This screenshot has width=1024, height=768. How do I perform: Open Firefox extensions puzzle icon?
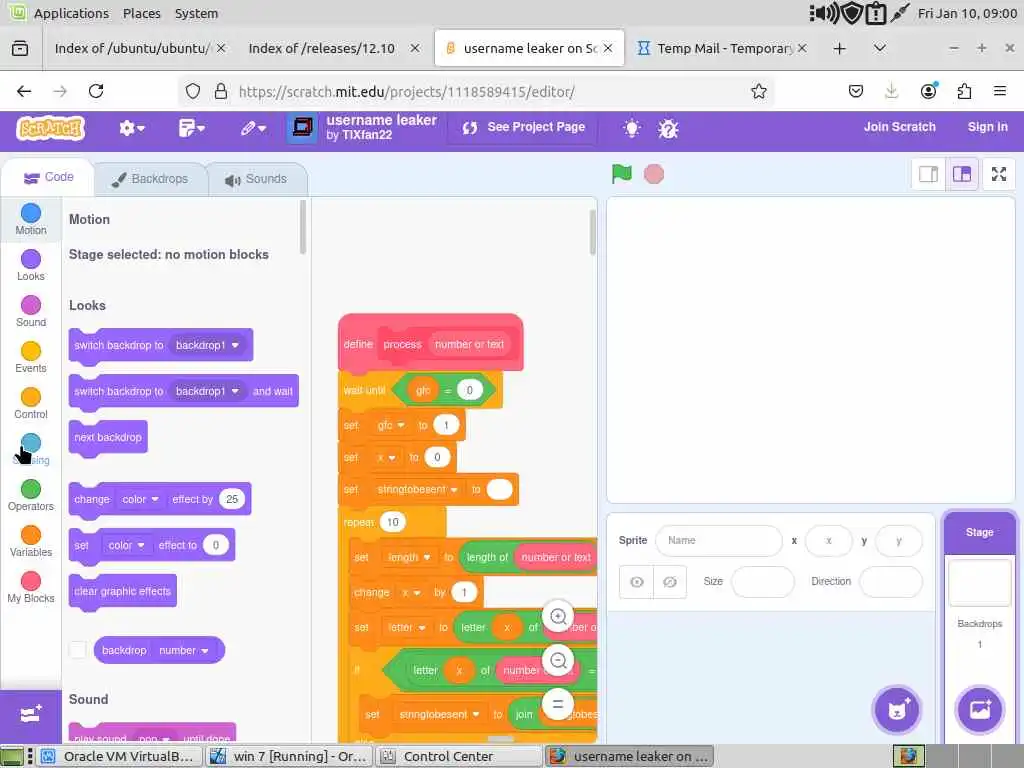point(964,91)
